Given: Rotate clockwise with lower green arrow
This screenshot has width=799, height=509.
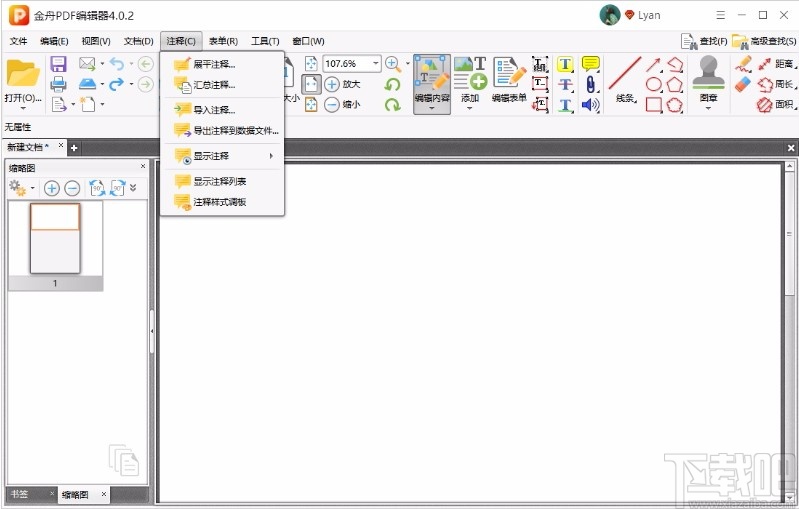Looking at the screenshot, I should point(392,105).
